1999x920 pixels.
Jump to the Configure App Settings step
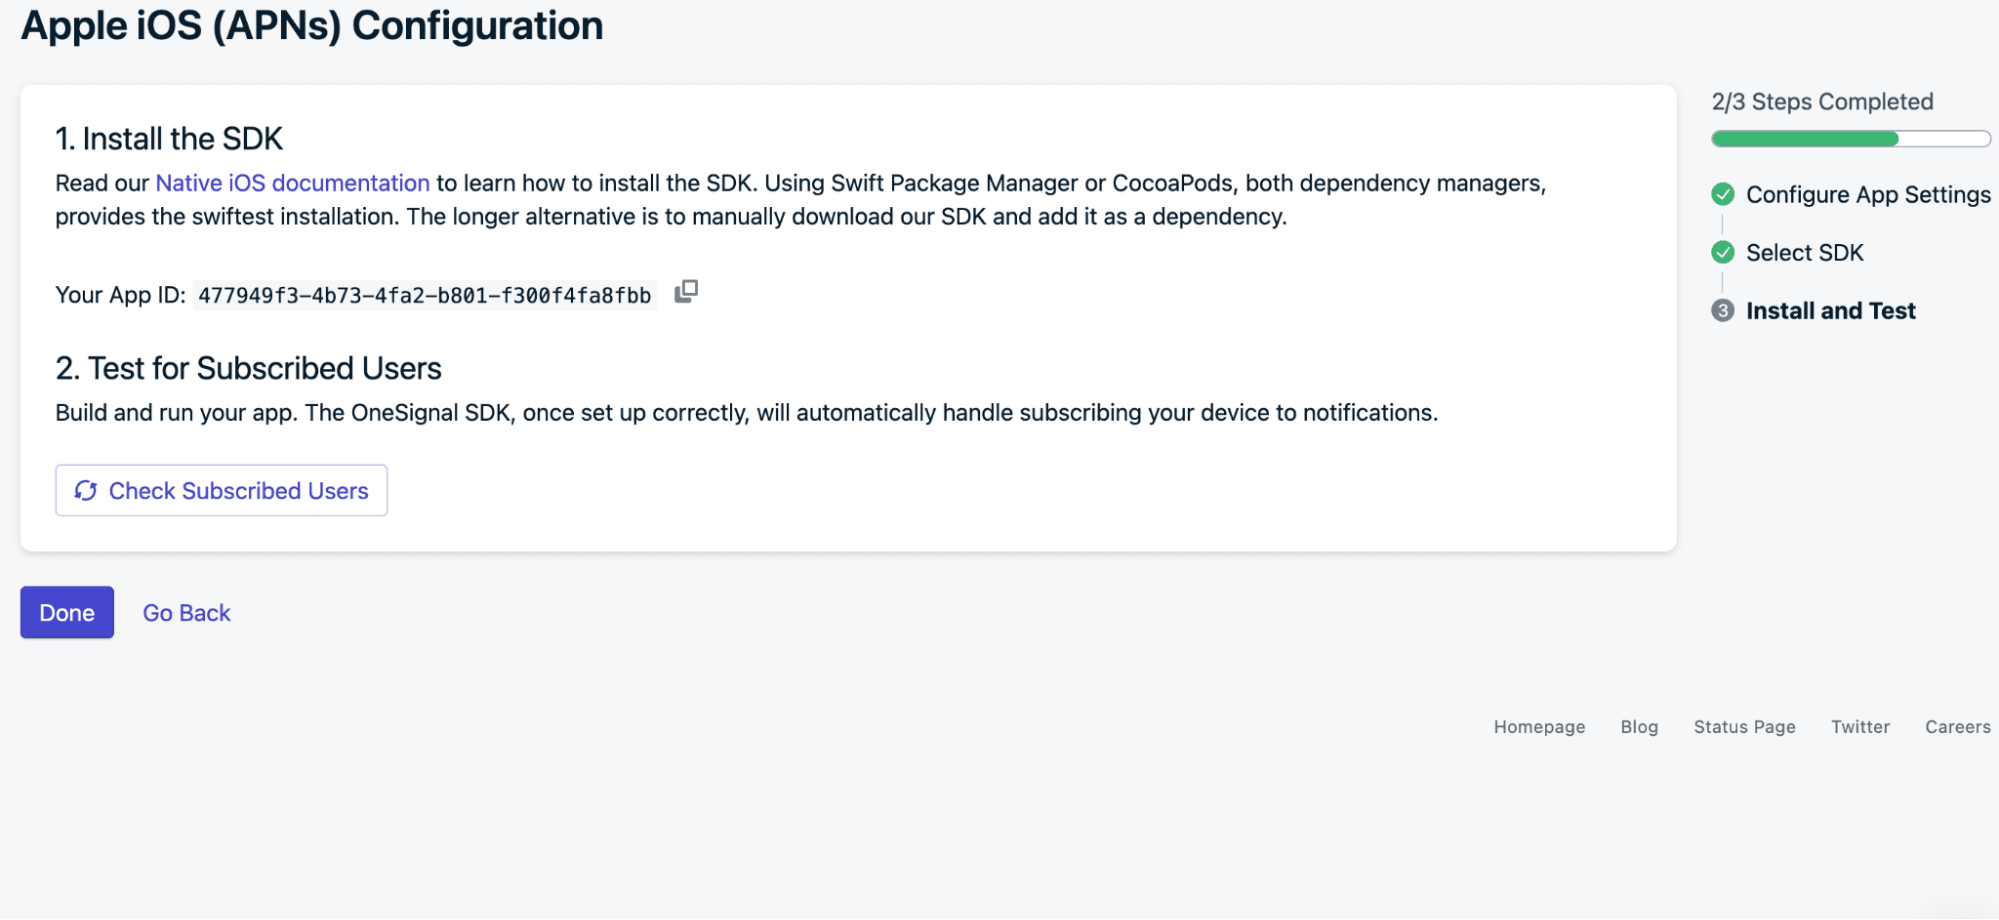click(x=1867, y=195)
